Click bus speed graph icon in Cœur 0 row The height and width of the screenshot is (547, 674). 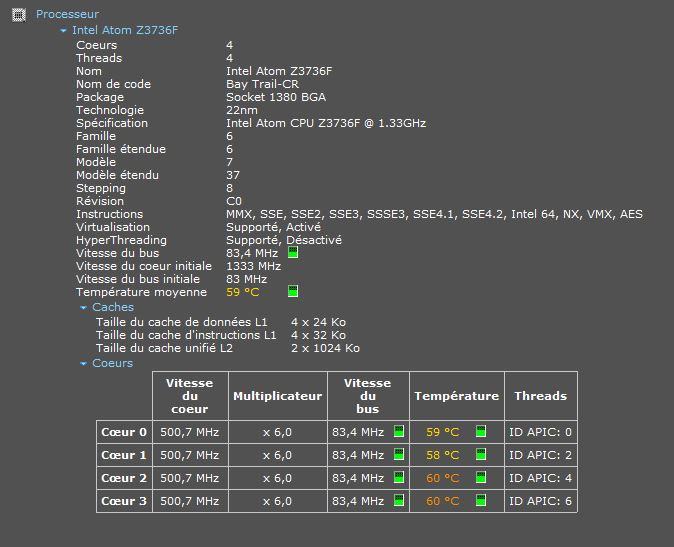tap(399, 431)
